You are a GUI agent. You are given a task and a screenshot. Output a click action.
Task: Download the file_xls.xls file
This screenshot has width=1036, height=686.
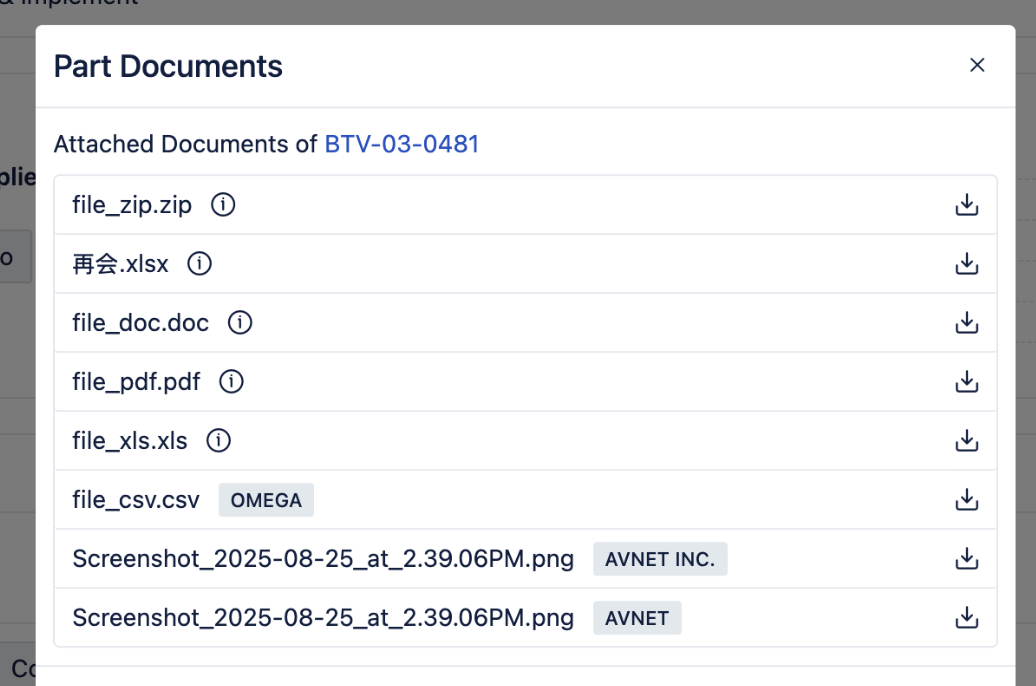(966, 441)
